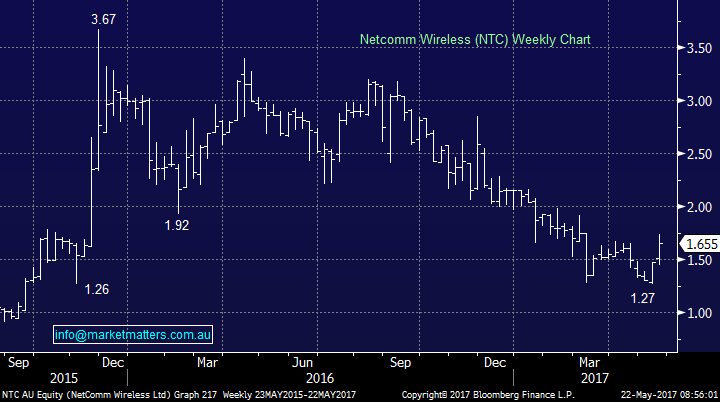
Task: Click the 1.27 low price label
Action: [x=642, y=298]
